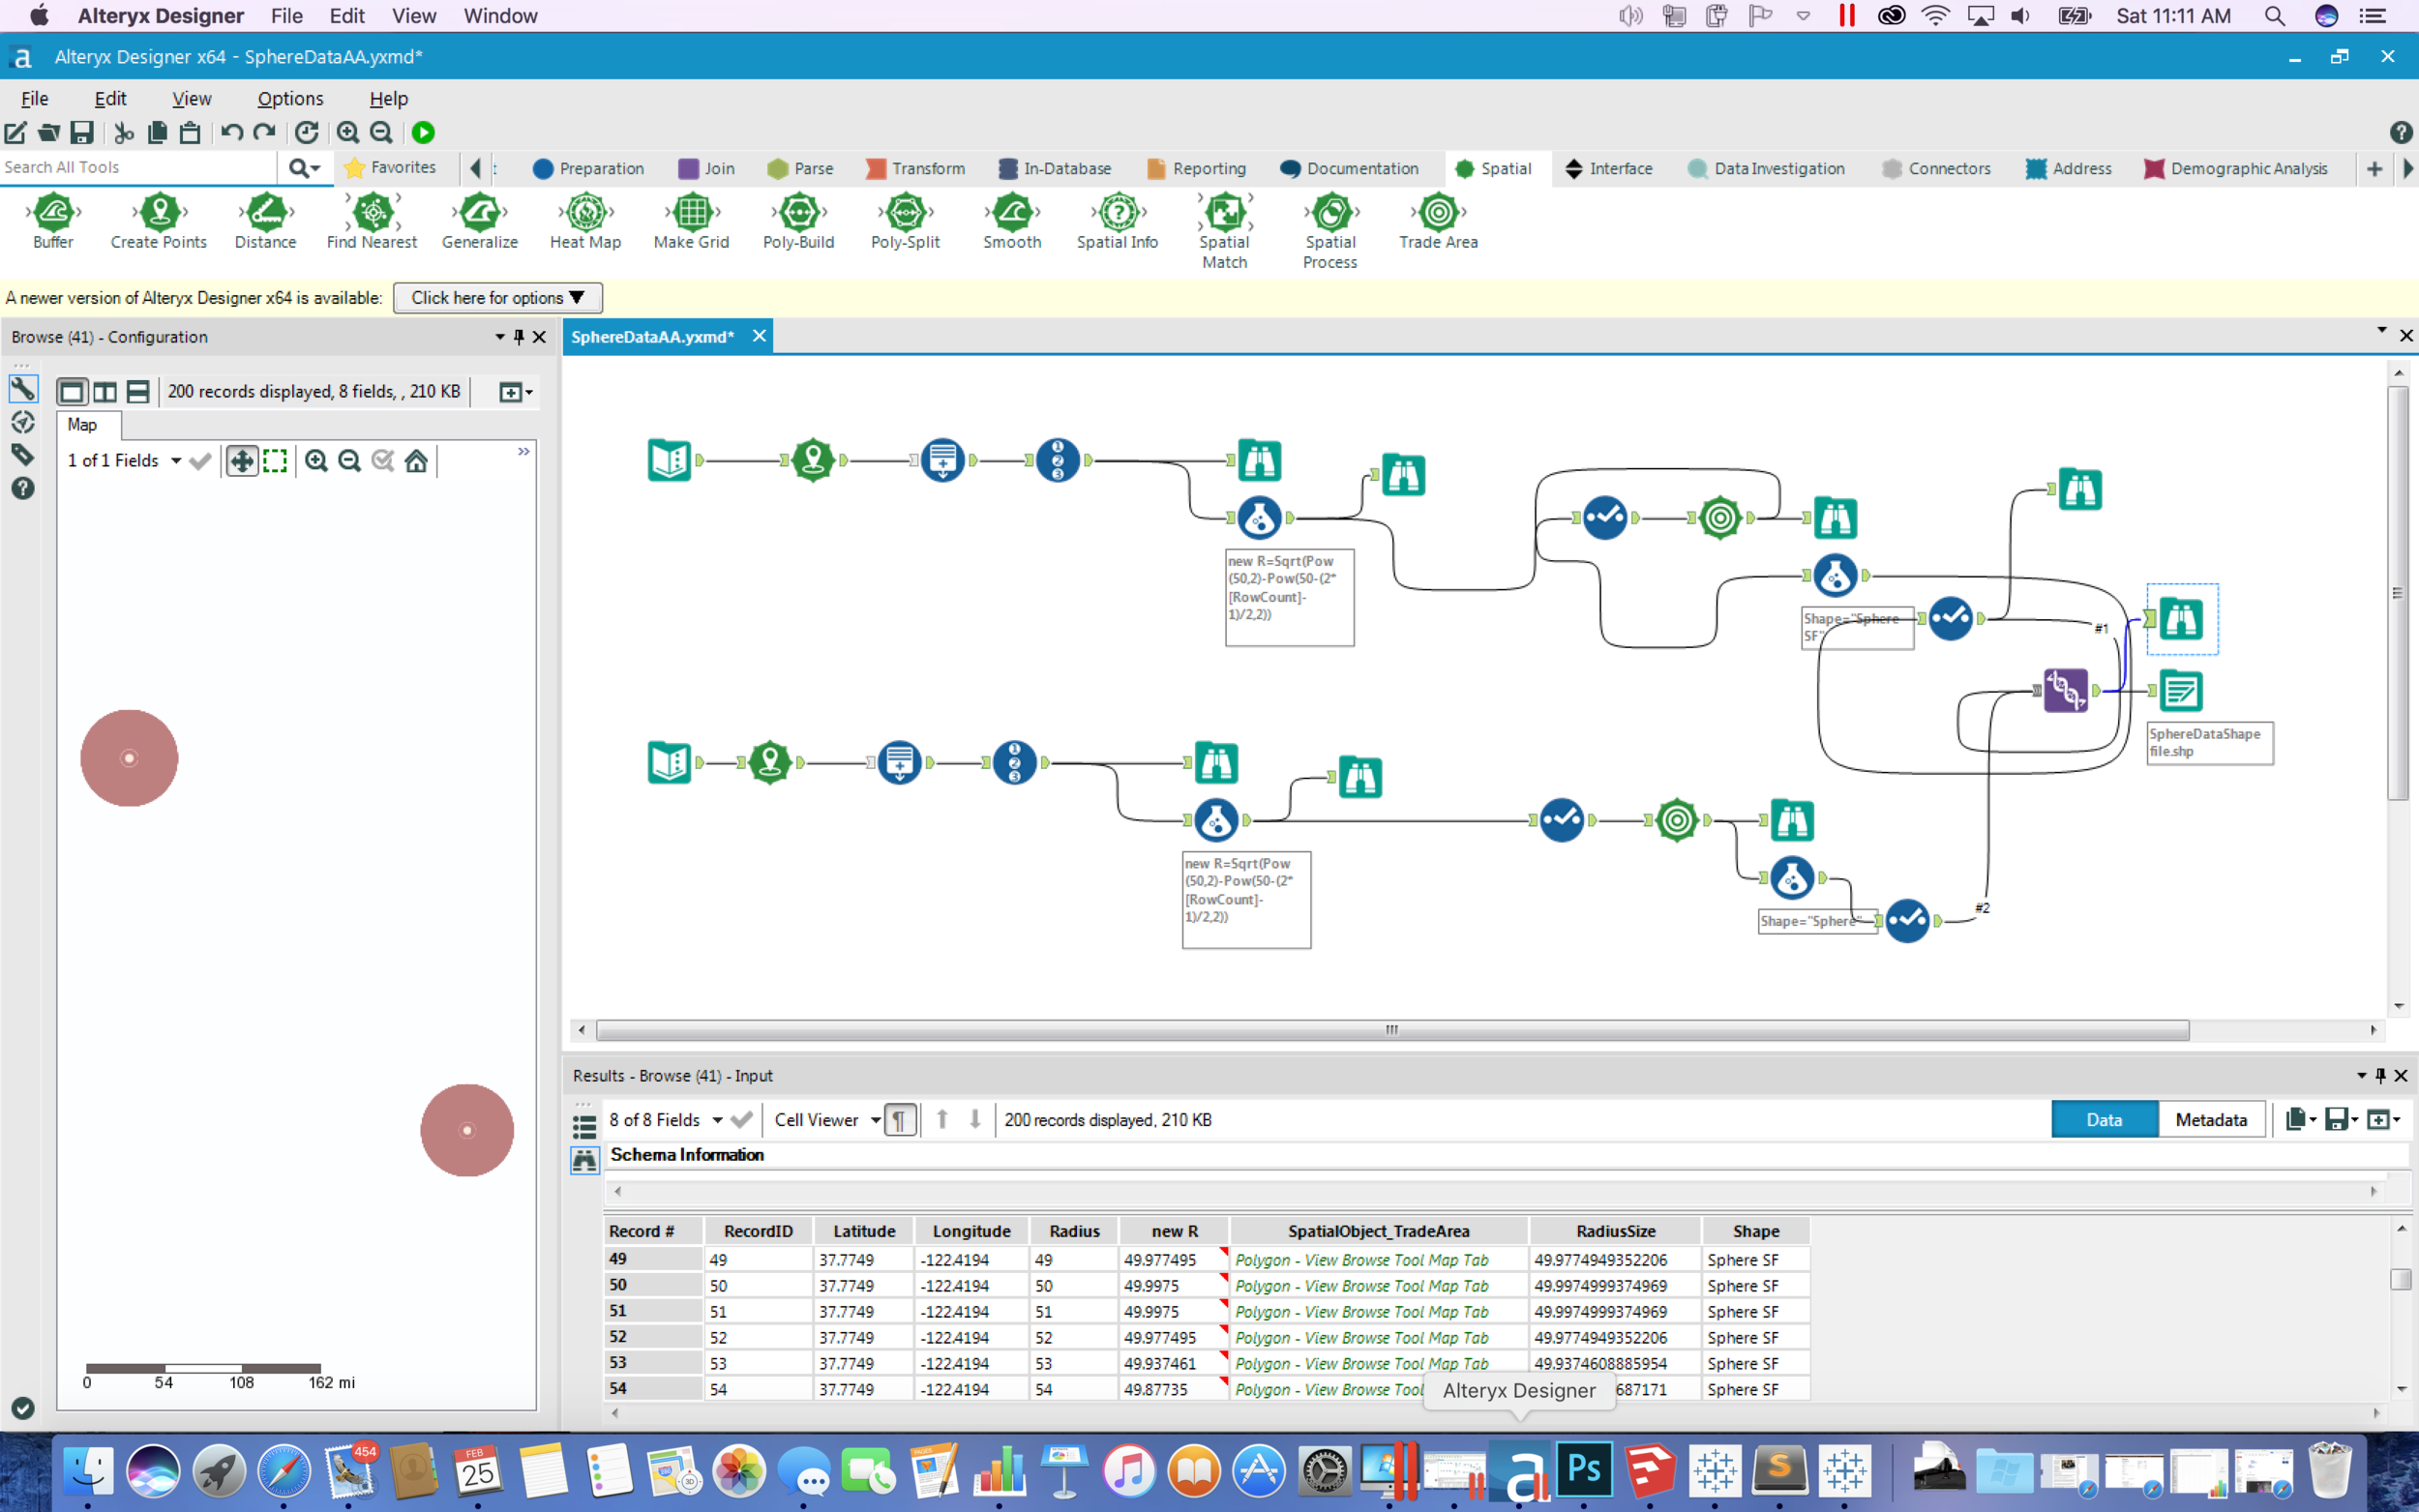Open the Demographic Analysis tool category
This screenshot has height=1512, width=2419.
2235,168
